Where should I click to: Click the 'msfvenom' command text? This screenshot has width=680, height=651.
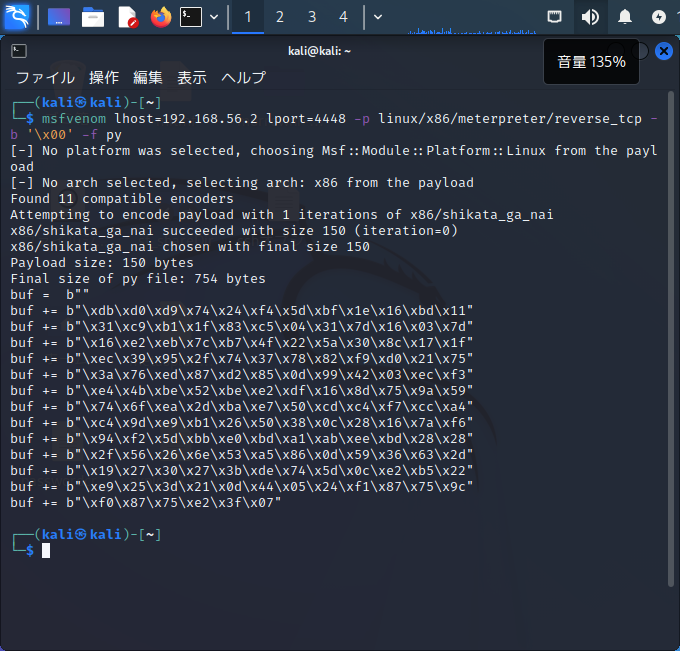(74, 118)
